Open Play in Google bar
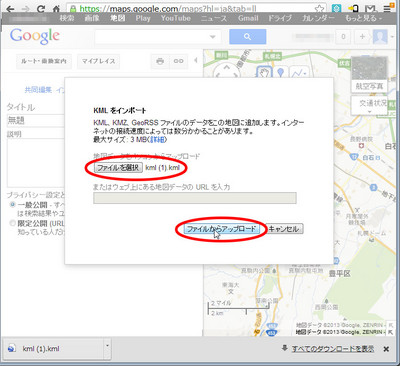 [143, 18]
